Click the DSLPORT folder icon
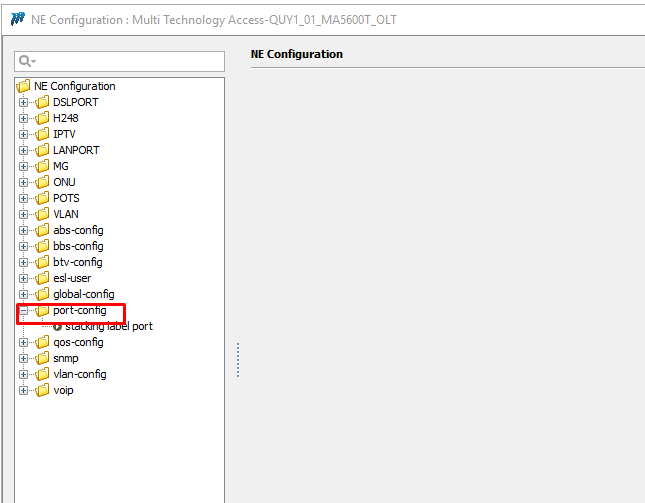Screen dimensions: 645x503 (x=43, y=102)
